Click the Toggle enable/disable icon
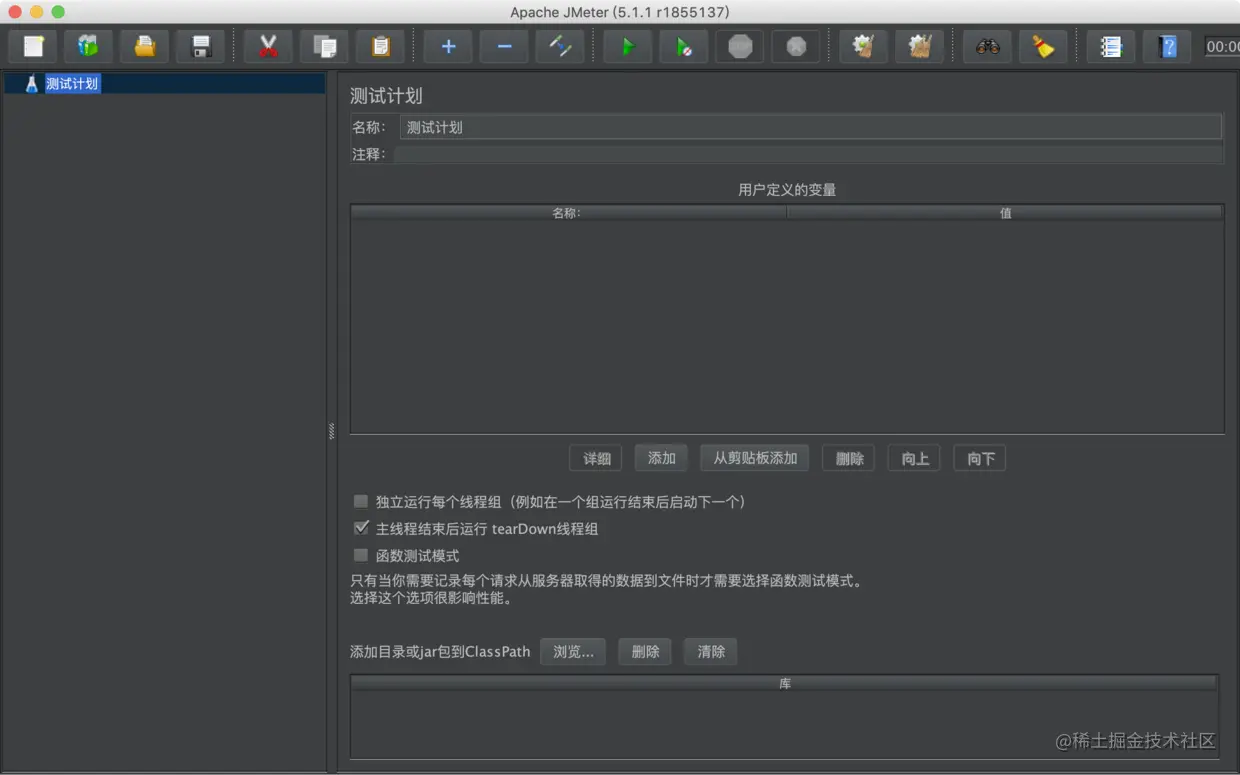This screenshot has width=1240, height=775. coord(560,46)
